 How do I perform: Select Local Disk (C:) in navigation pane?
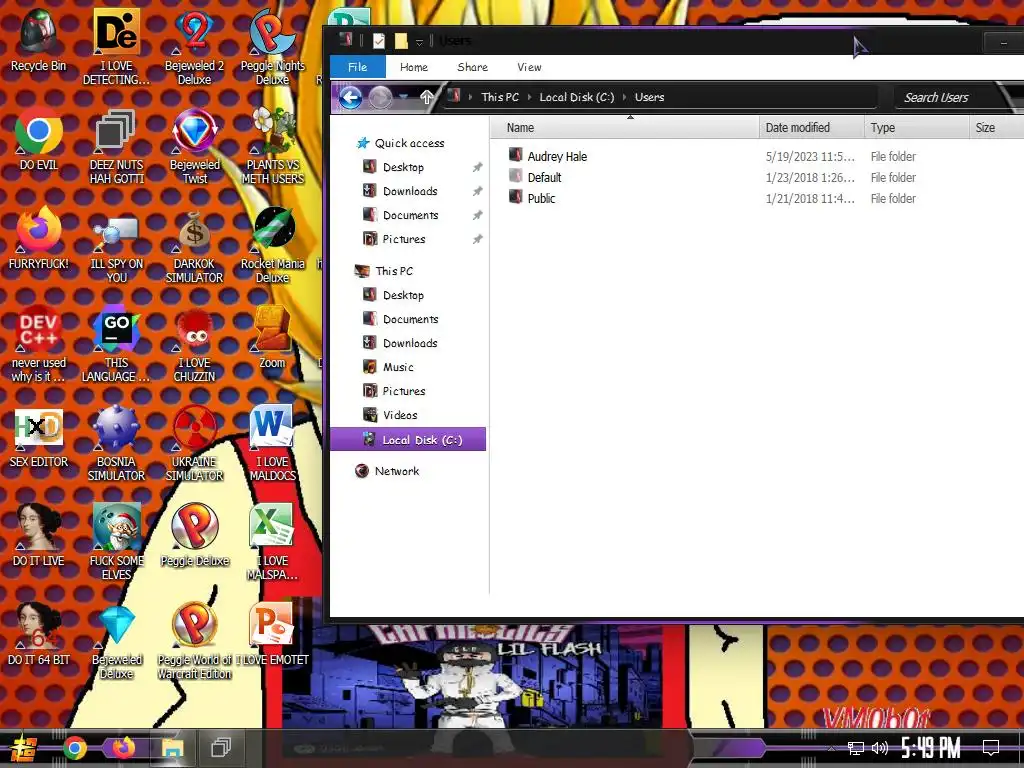[408, 440]
